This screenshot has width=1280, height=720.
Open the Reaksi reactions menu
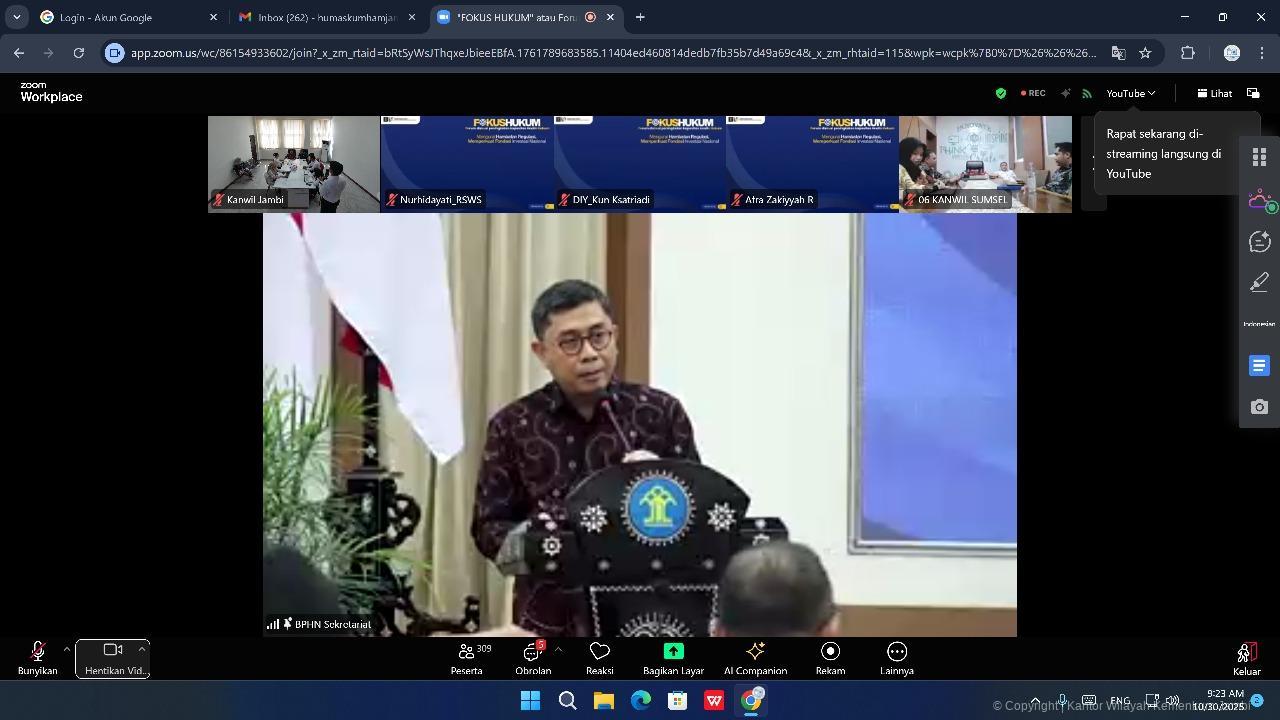[x=599, y=660]
